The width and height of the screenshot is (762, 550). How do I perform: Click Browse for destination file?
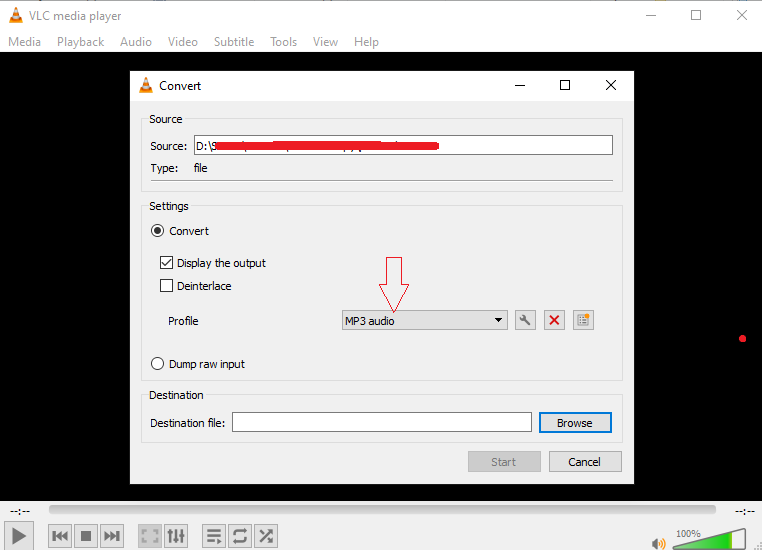tap(575, 423)
